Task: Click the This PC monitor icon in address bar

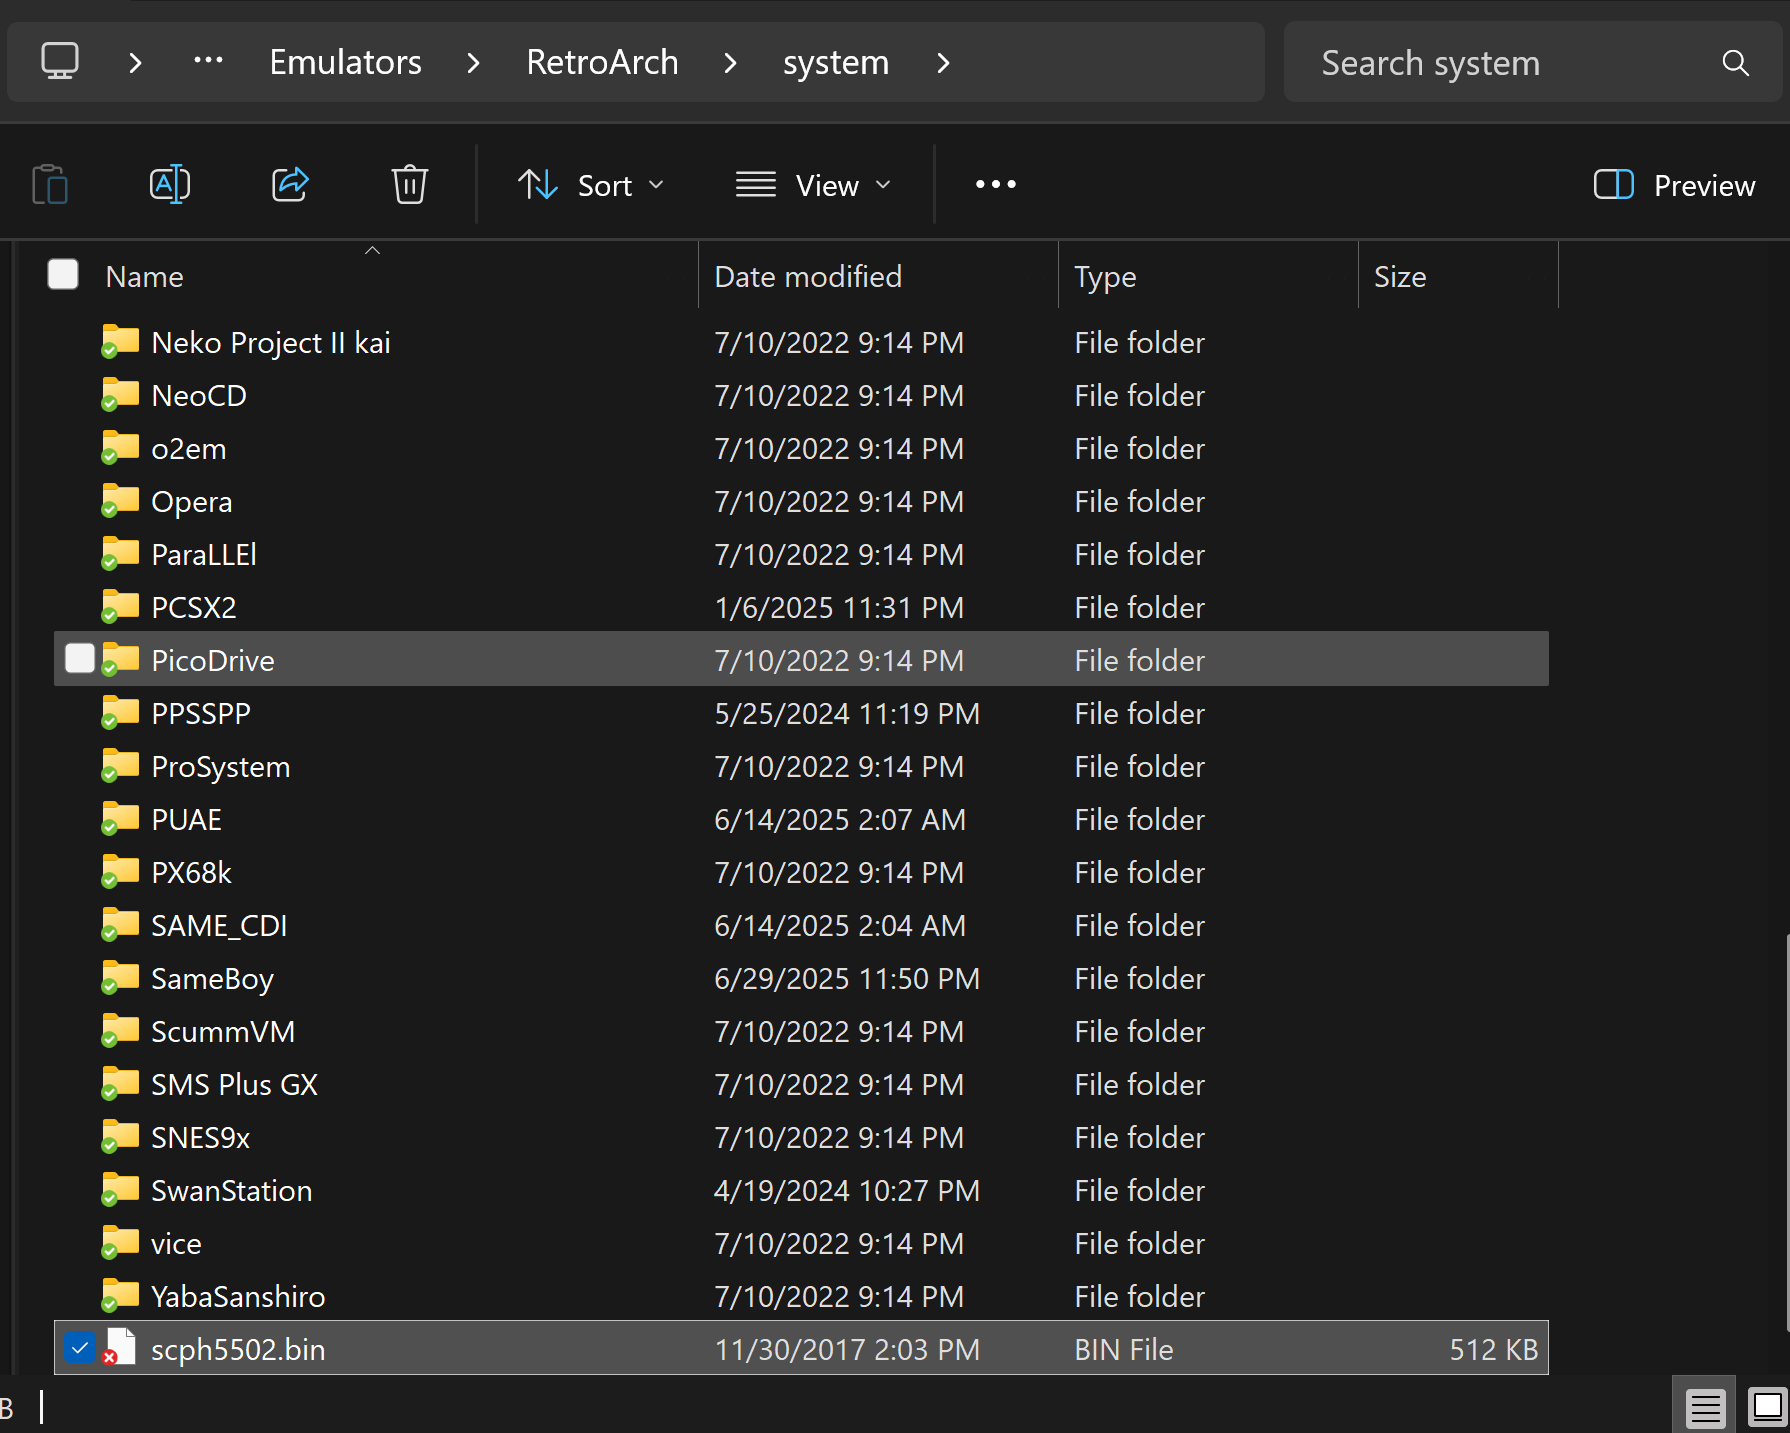Action: click(60, 62)
